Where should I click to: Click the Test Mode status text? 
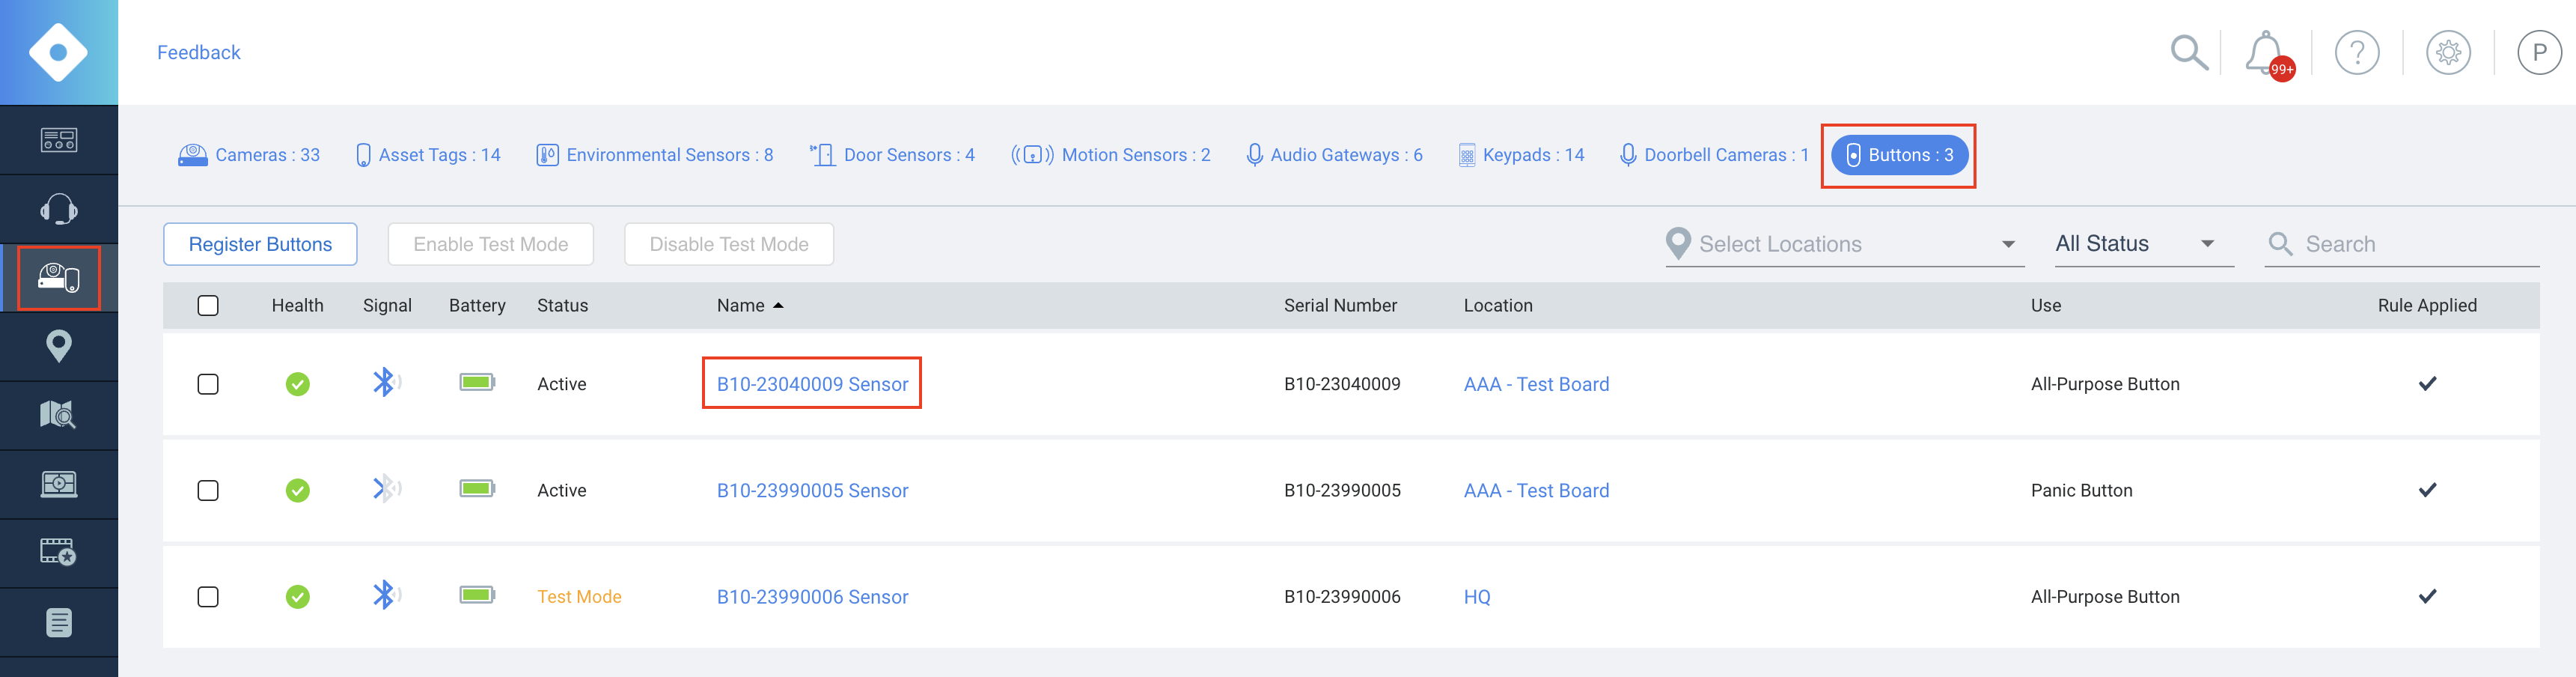pos(579,597)
